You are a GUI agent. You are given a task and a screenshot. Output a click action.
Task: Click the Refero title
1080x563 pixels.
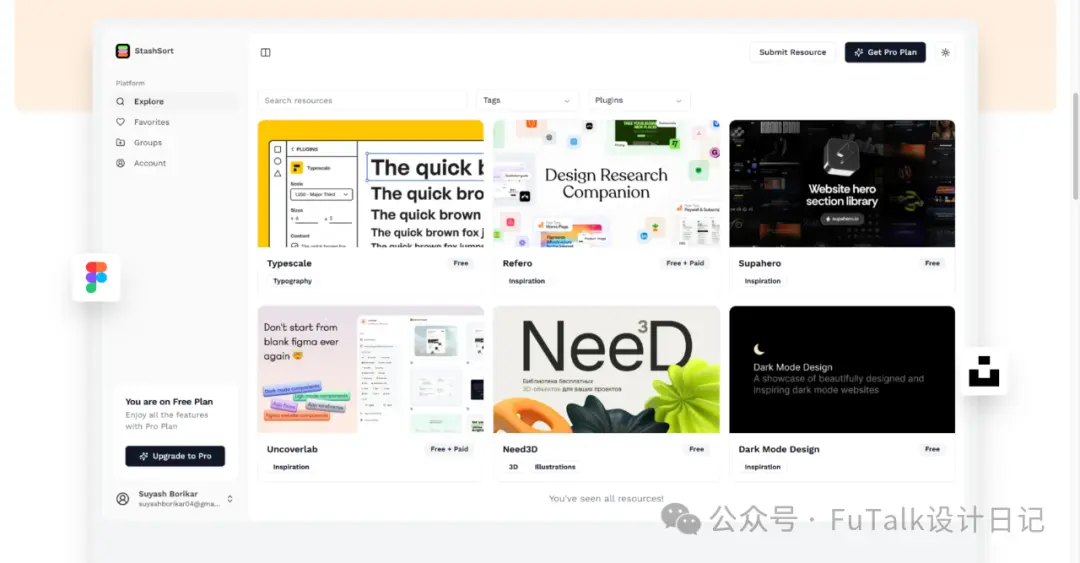point(517,263)
